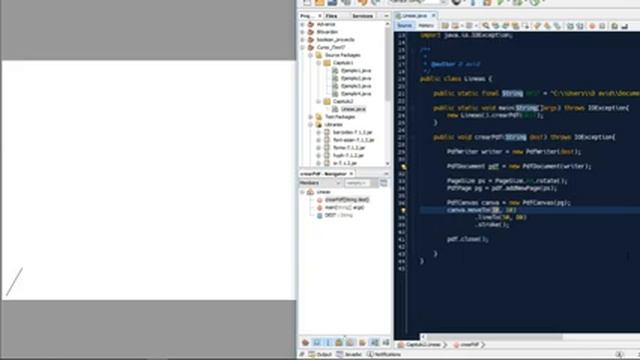640x360 pixels.
Task: Switch to the History view tab
Action: click(x=426, y=26)
